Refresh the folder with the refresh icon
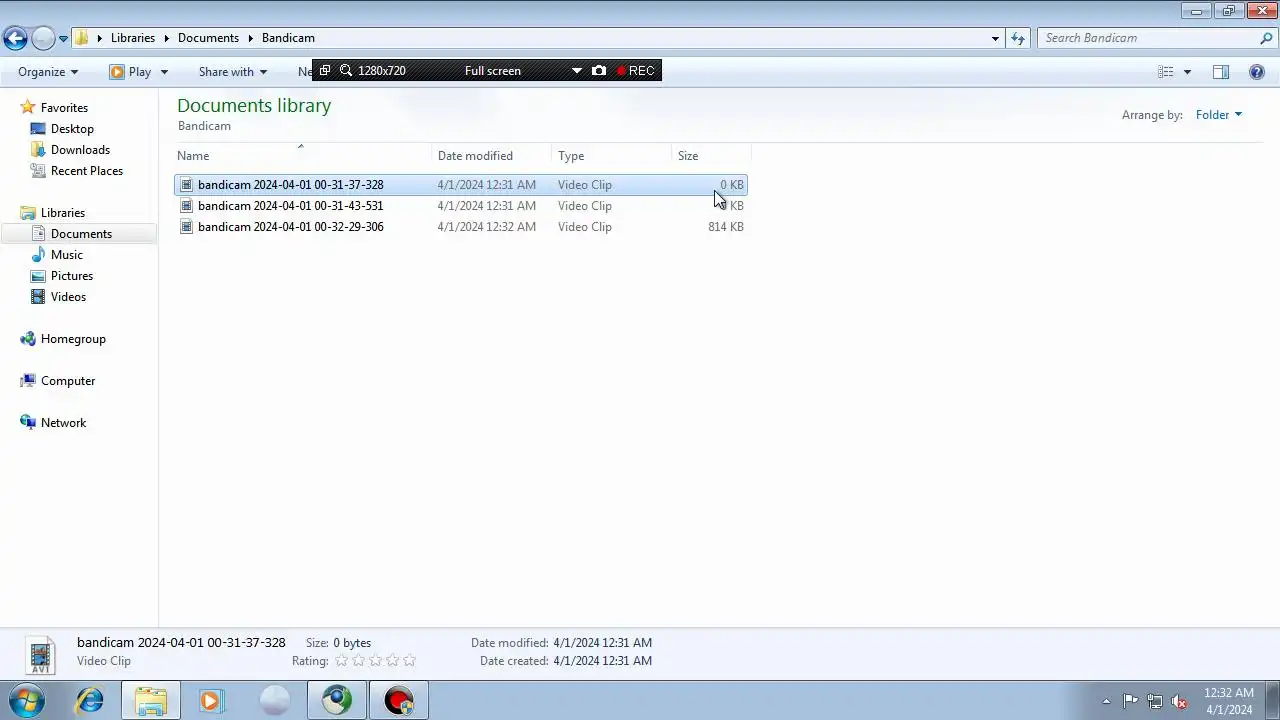Viewport: 1280px width, 720px height. [1018, 39]
